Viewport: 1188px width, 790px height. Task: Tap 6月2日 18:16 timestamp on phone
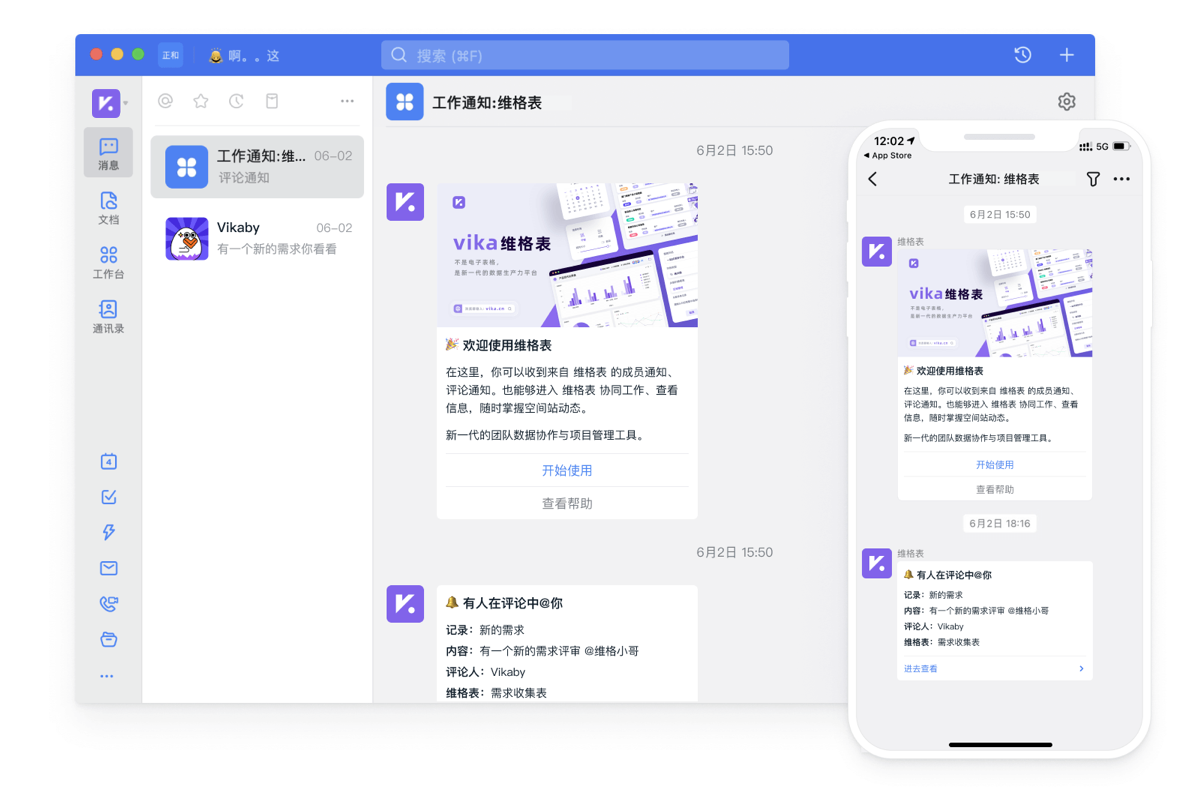tap(999, 523)
